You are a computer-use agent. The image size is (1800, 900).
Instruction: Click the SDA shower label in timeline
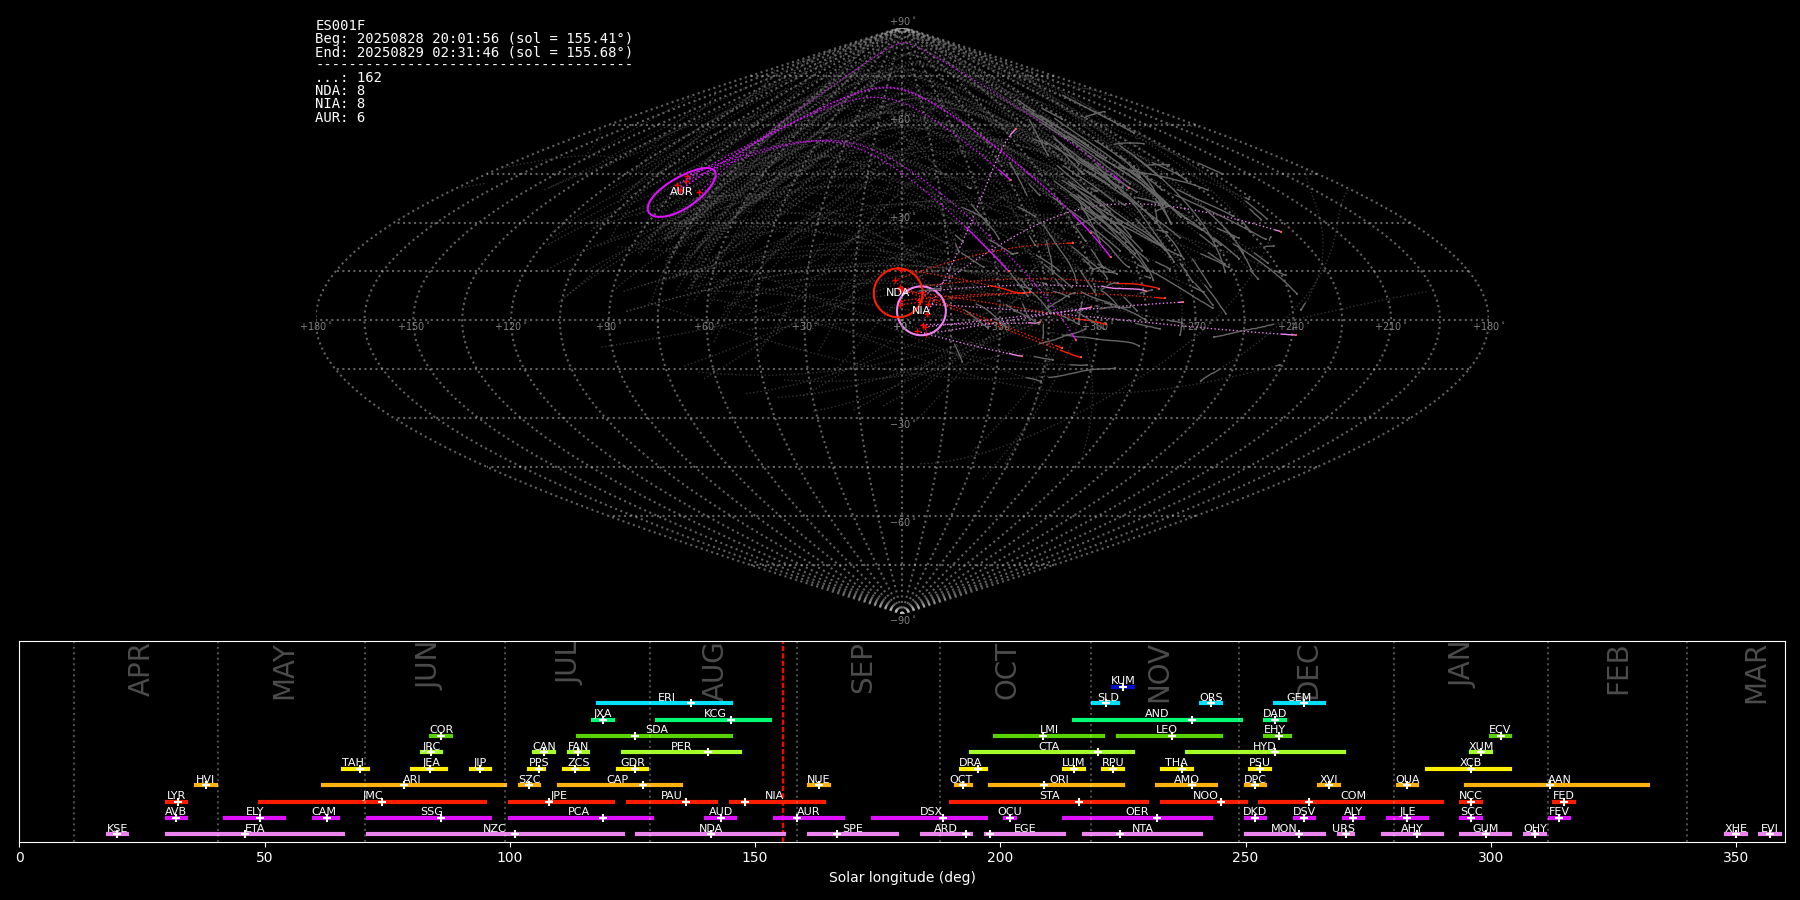[x=657, y=730]
